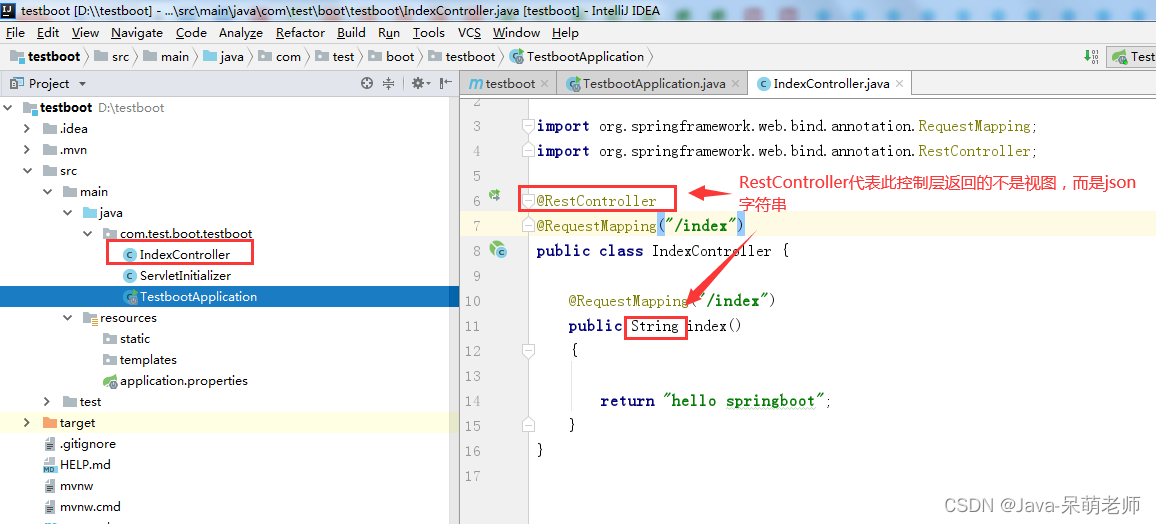Select the static folder in tree
The height and width of the screenshot is (524, 1156).
coord(135,339)
